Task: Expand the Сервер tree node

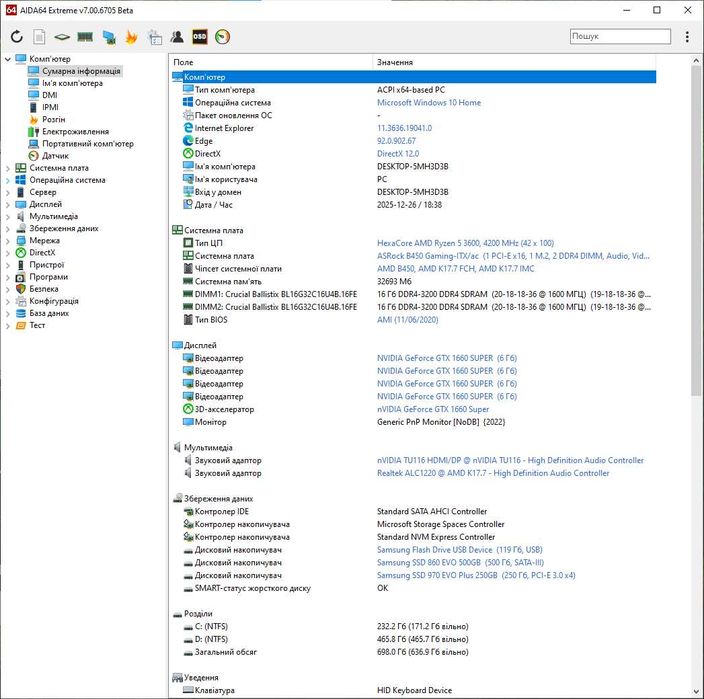Action: pyautogui.click(x=8, y=193)
